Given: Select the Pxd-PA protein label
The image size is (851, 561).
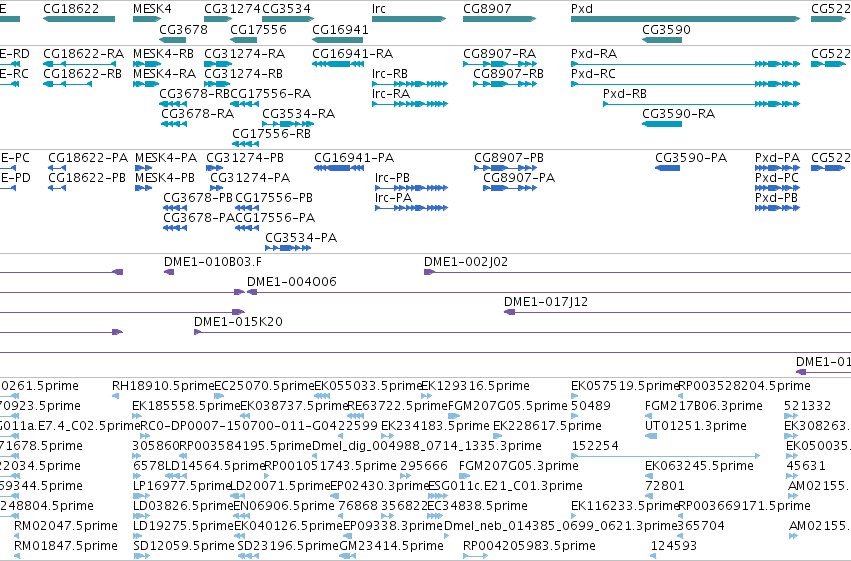Looking at the screenshot, I should pos(777,158).
